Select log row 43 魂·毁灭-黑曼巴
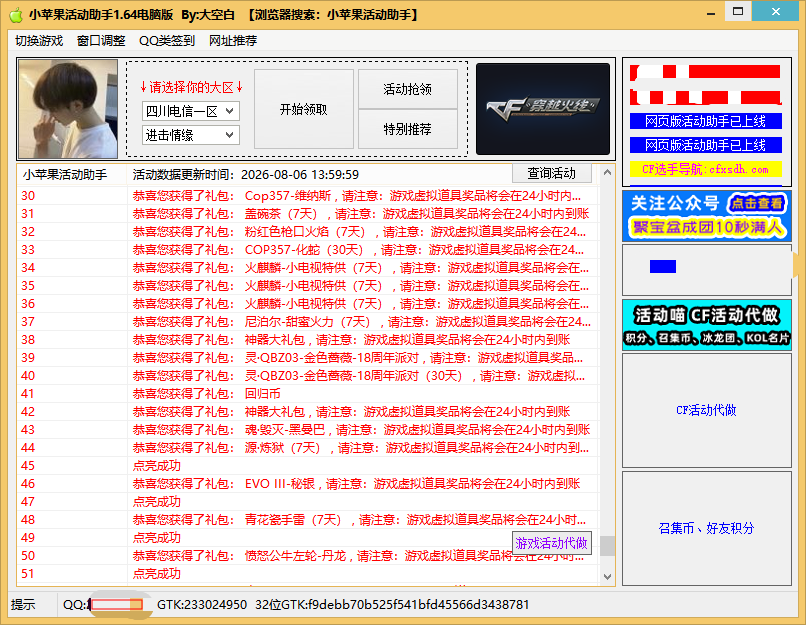Viewport: 806px width, 625px height. (x=307, y=430)
